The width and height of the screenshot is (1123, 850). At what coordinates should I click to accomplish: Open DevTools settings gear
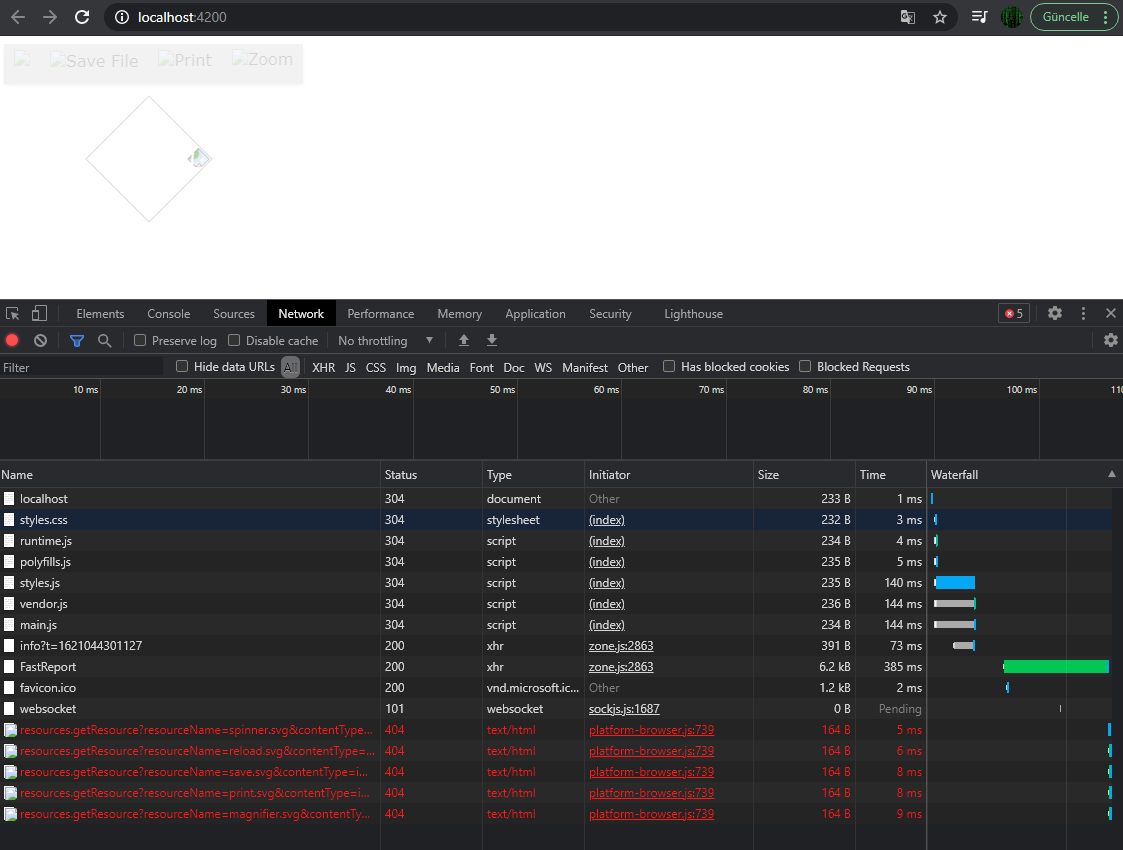pyautogui.click(x=1055, y=314)
